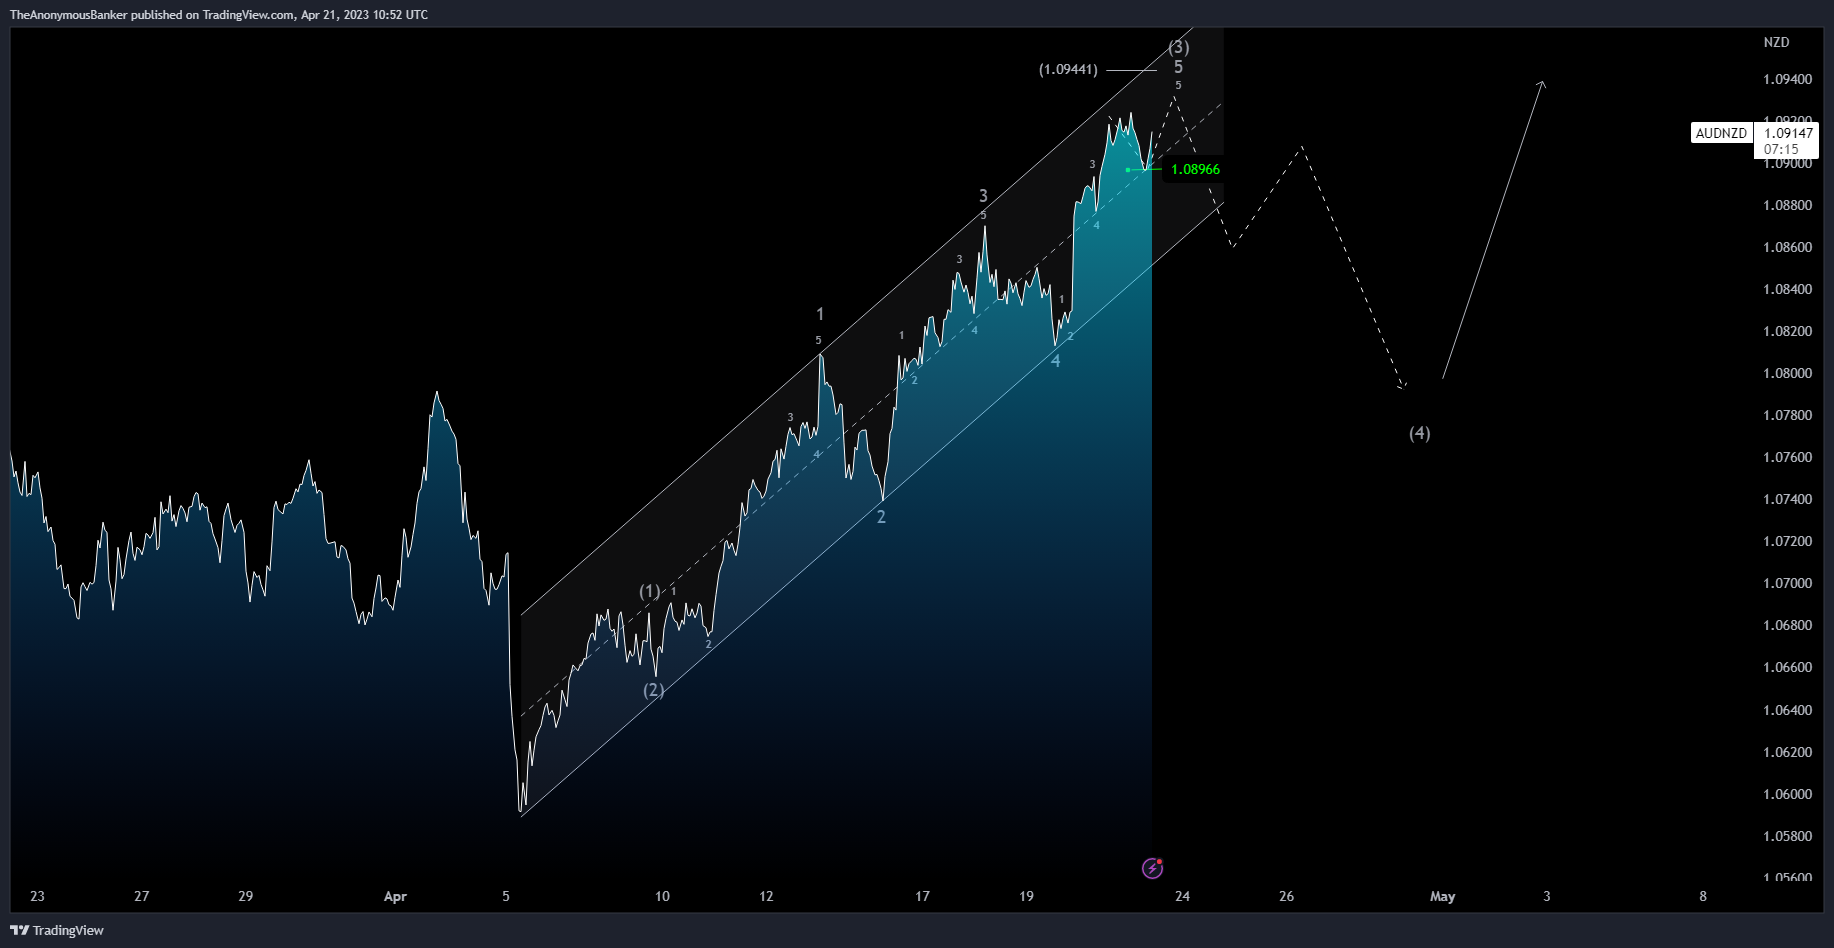Click the 1.07000 price axis value

click(x=1787, y=583)
